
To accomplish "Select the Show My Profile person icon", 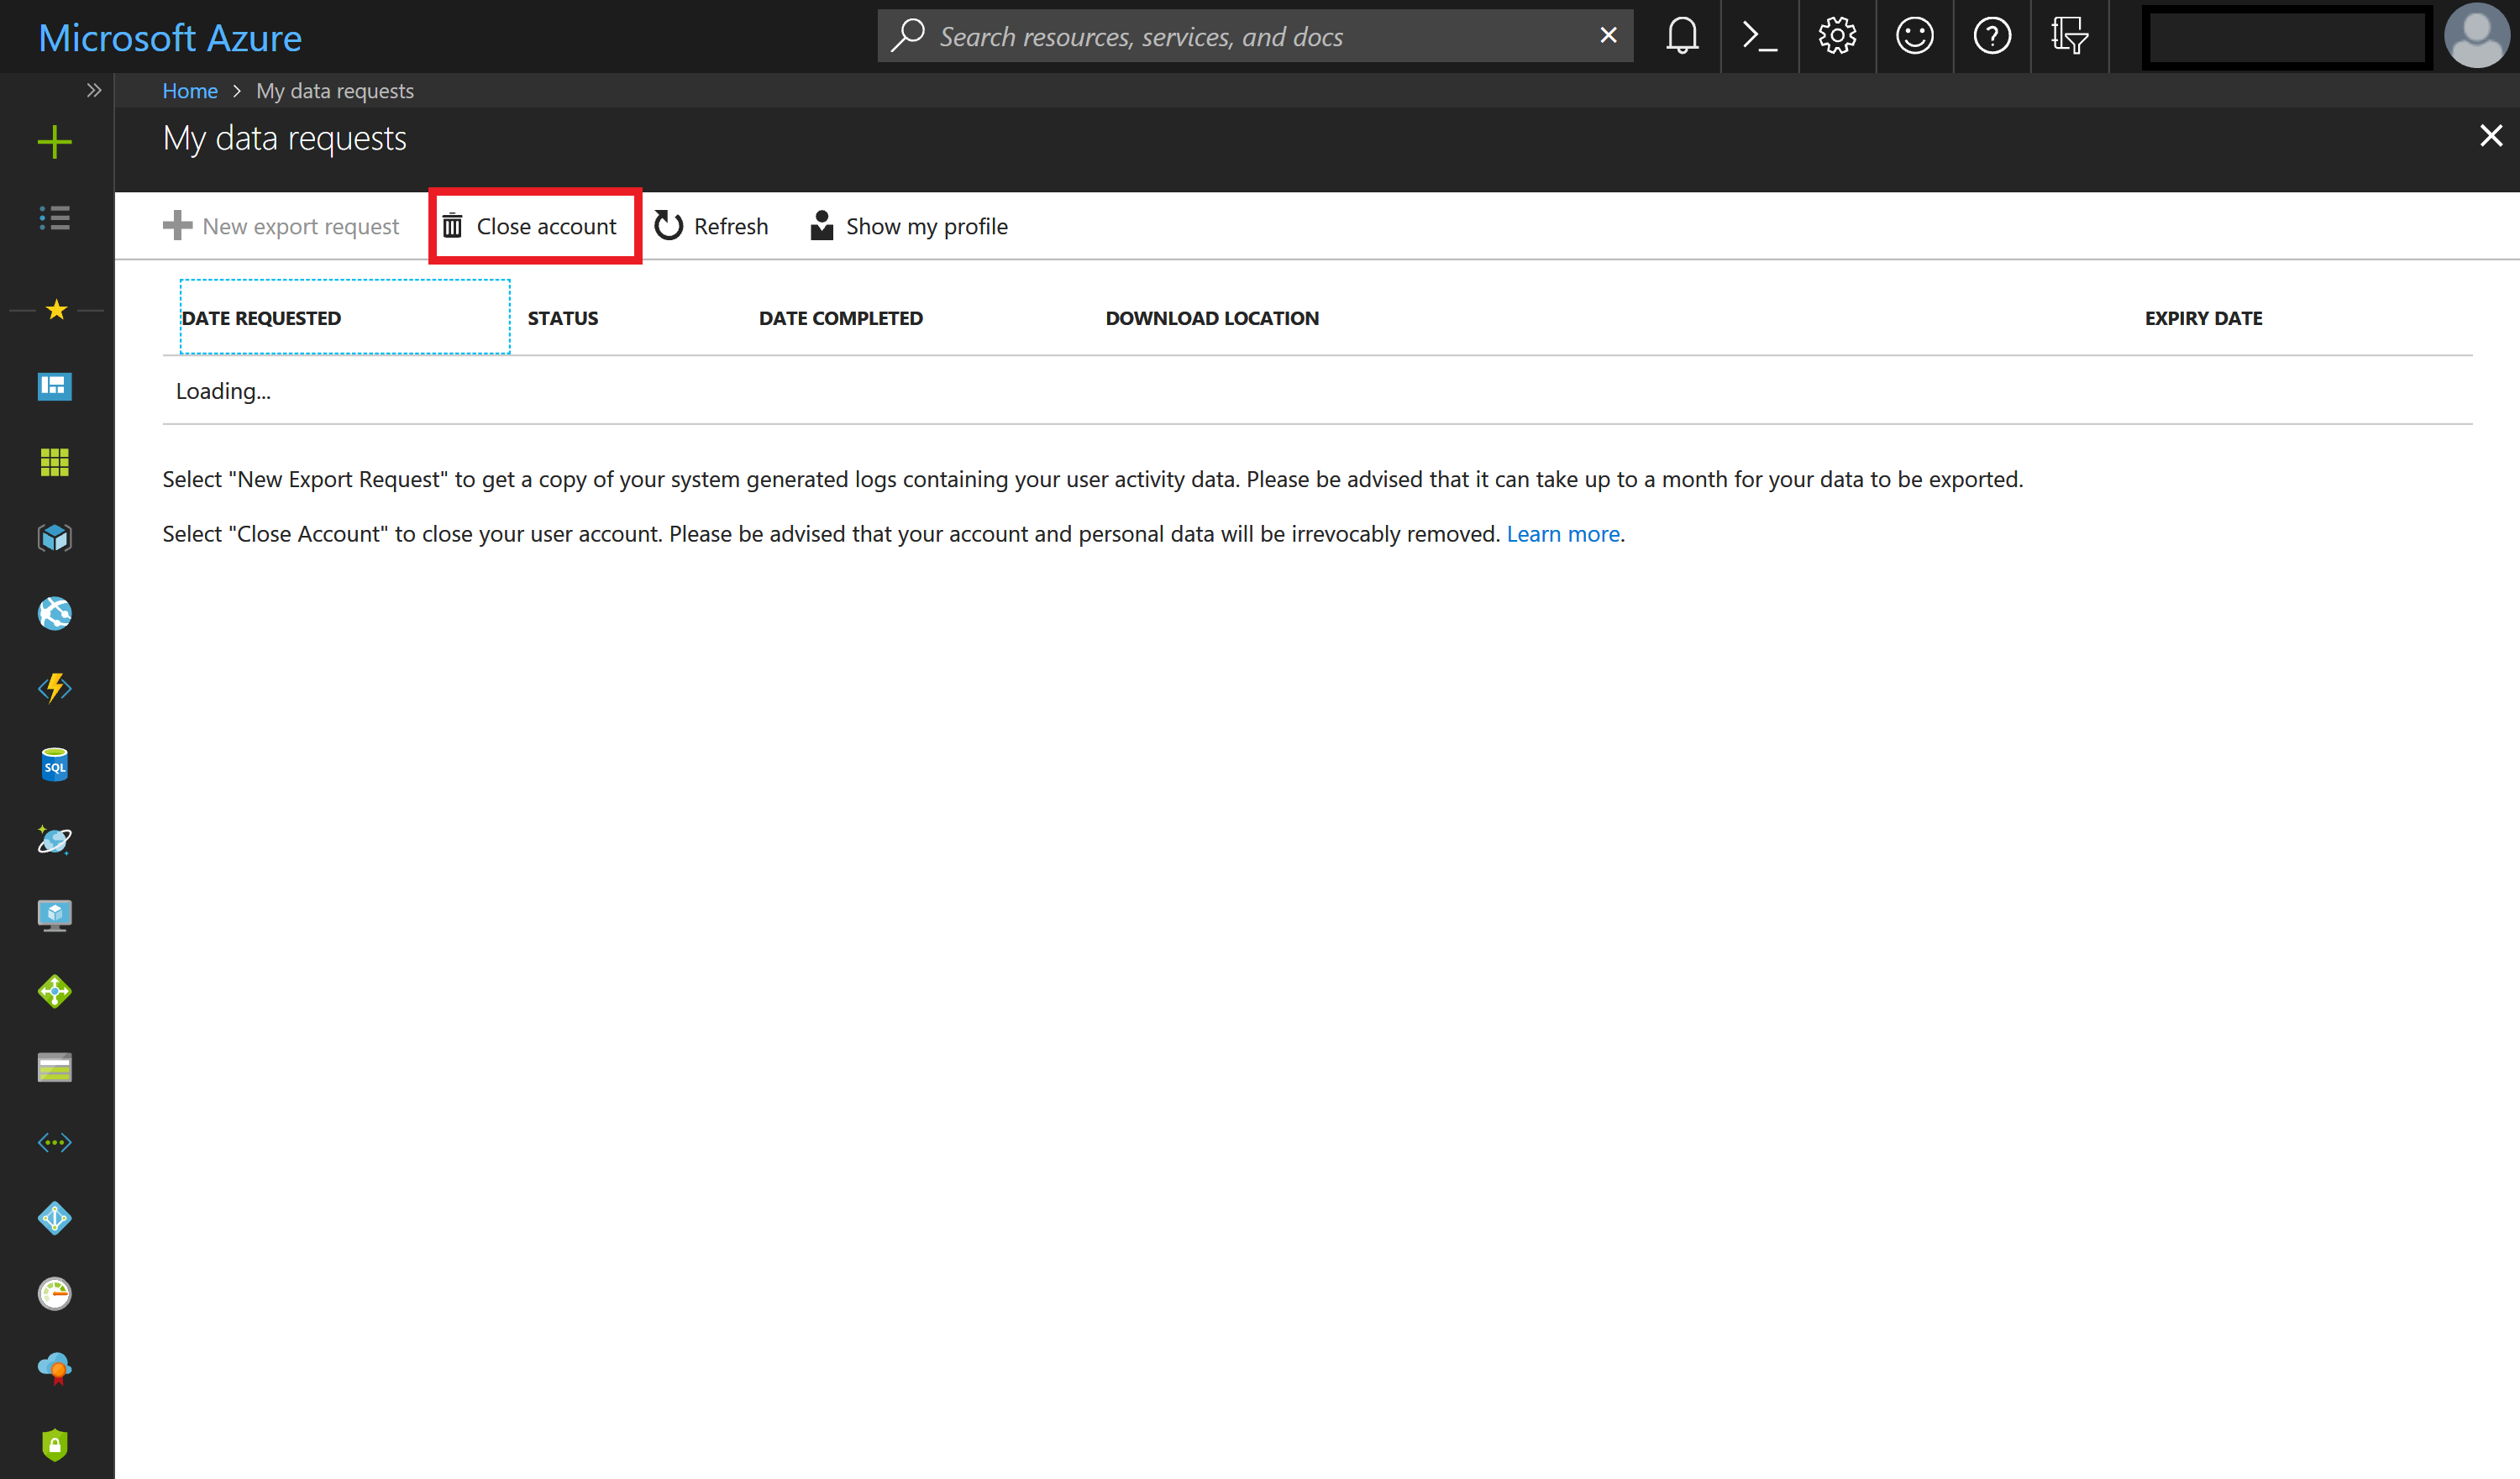I will pos(821,225).
